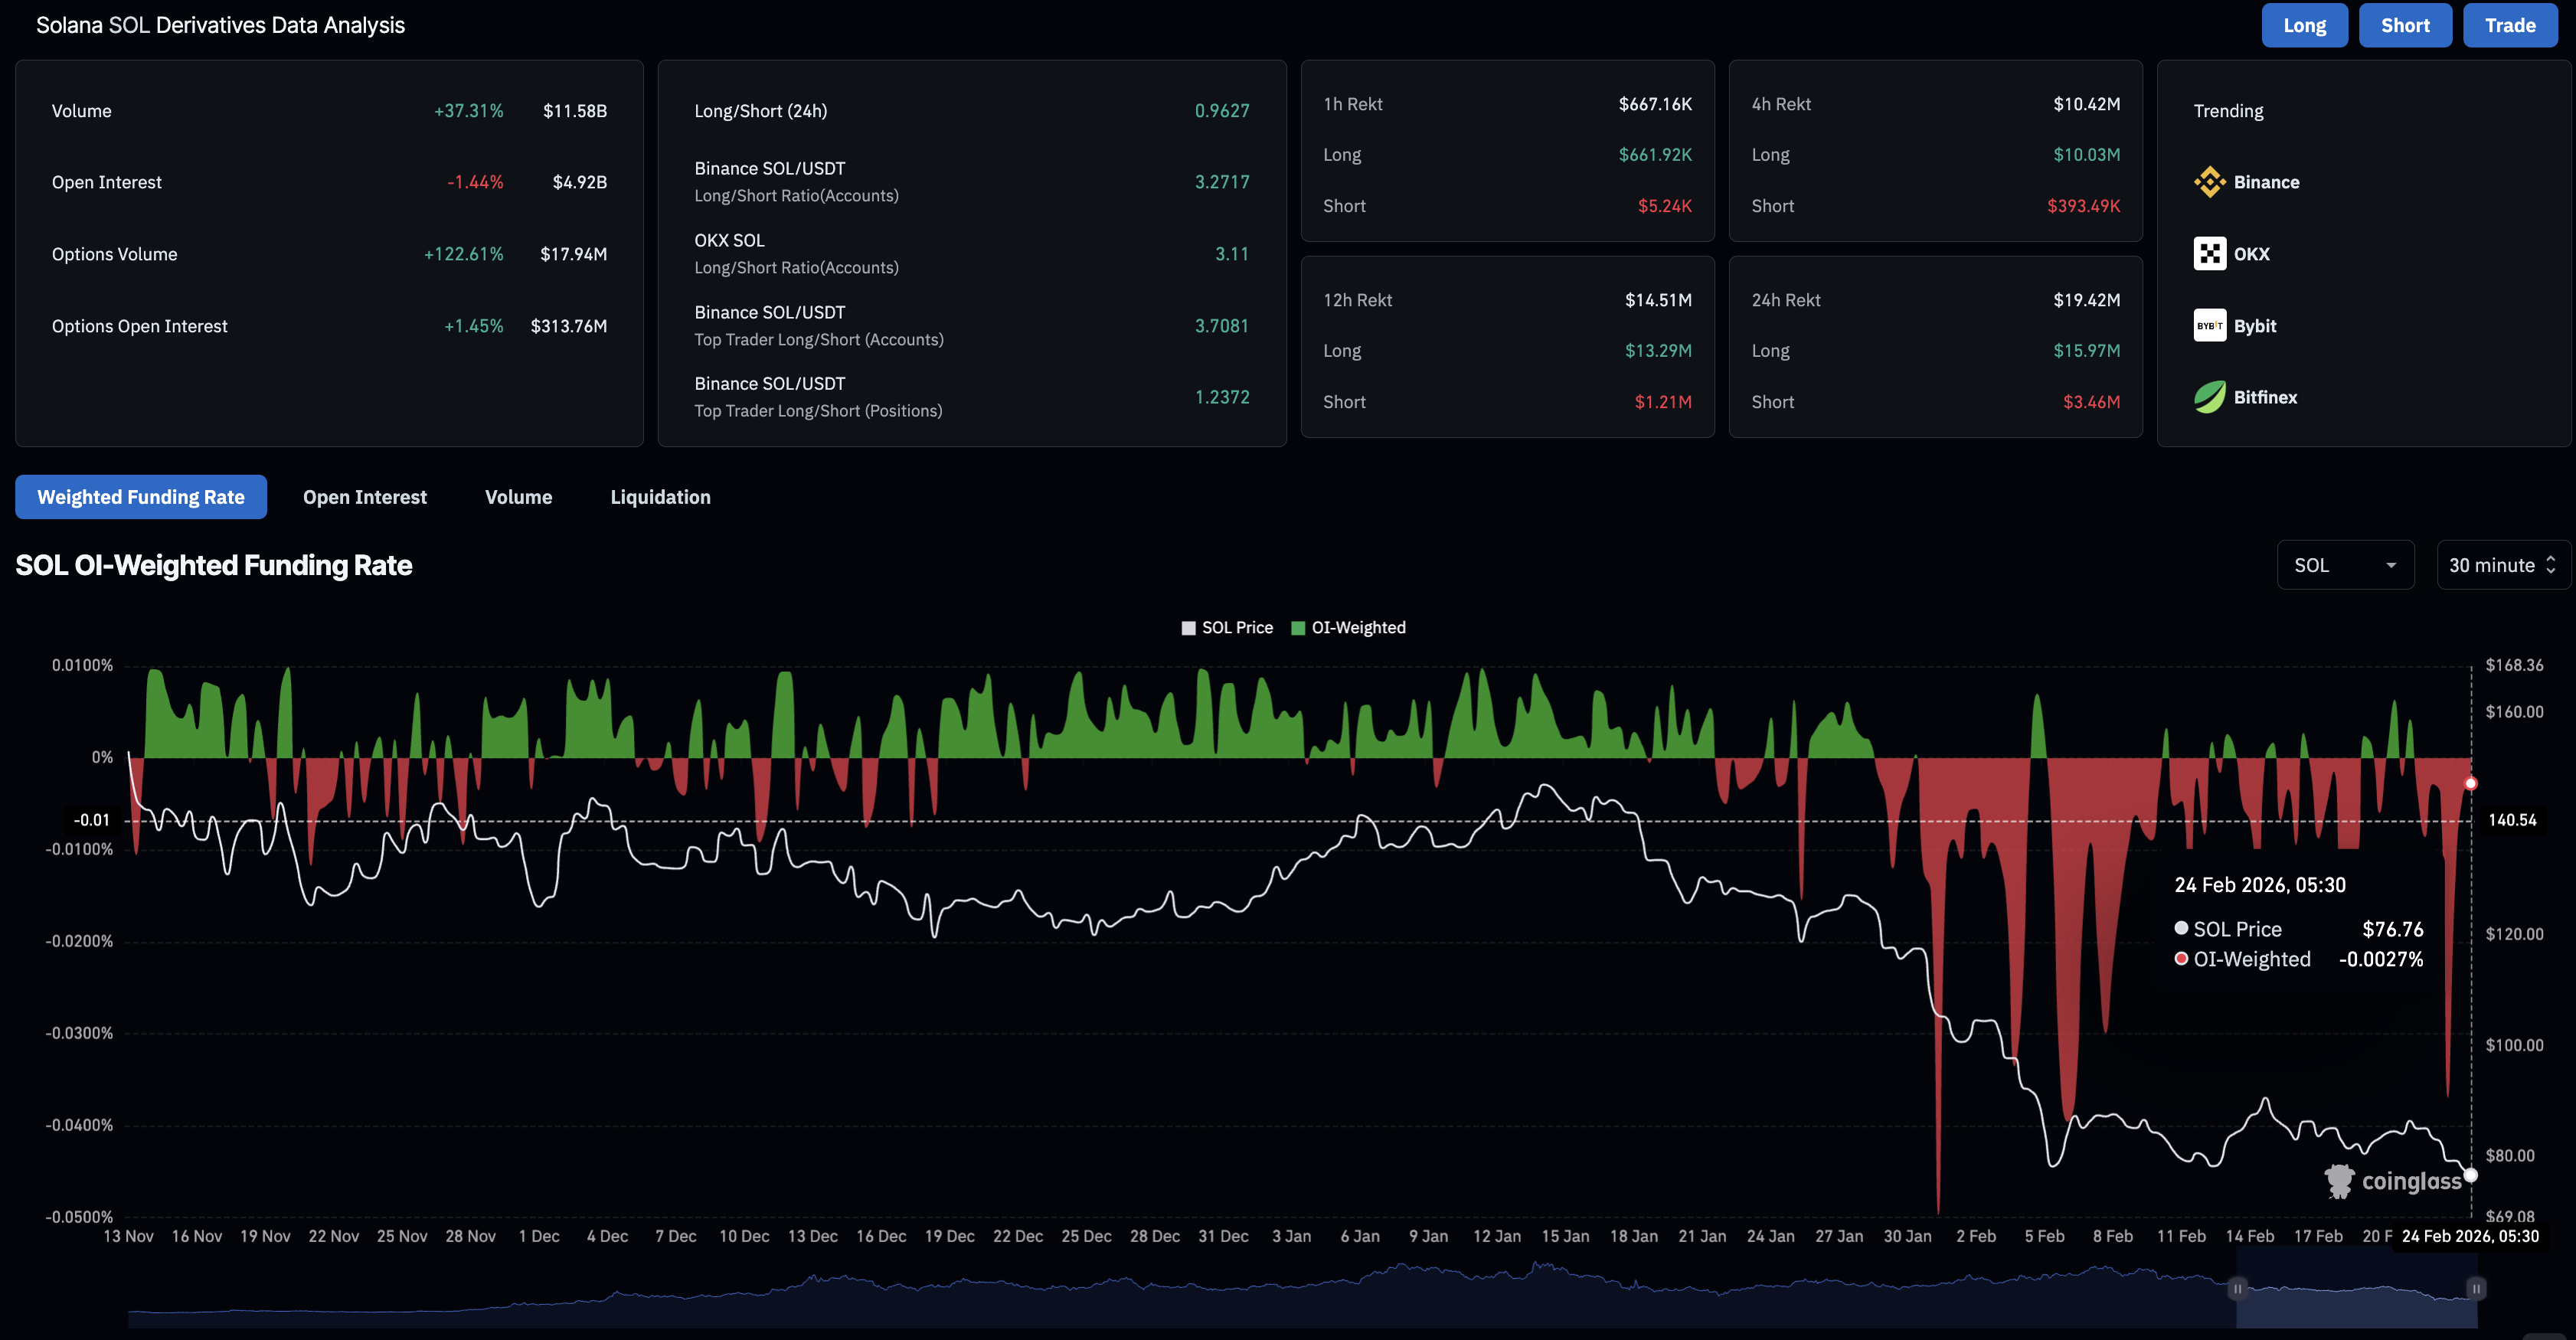Click the Binance logo icon in Trending
The height and width of the screenshot is (1340, 2576).
pos(2209,182)
